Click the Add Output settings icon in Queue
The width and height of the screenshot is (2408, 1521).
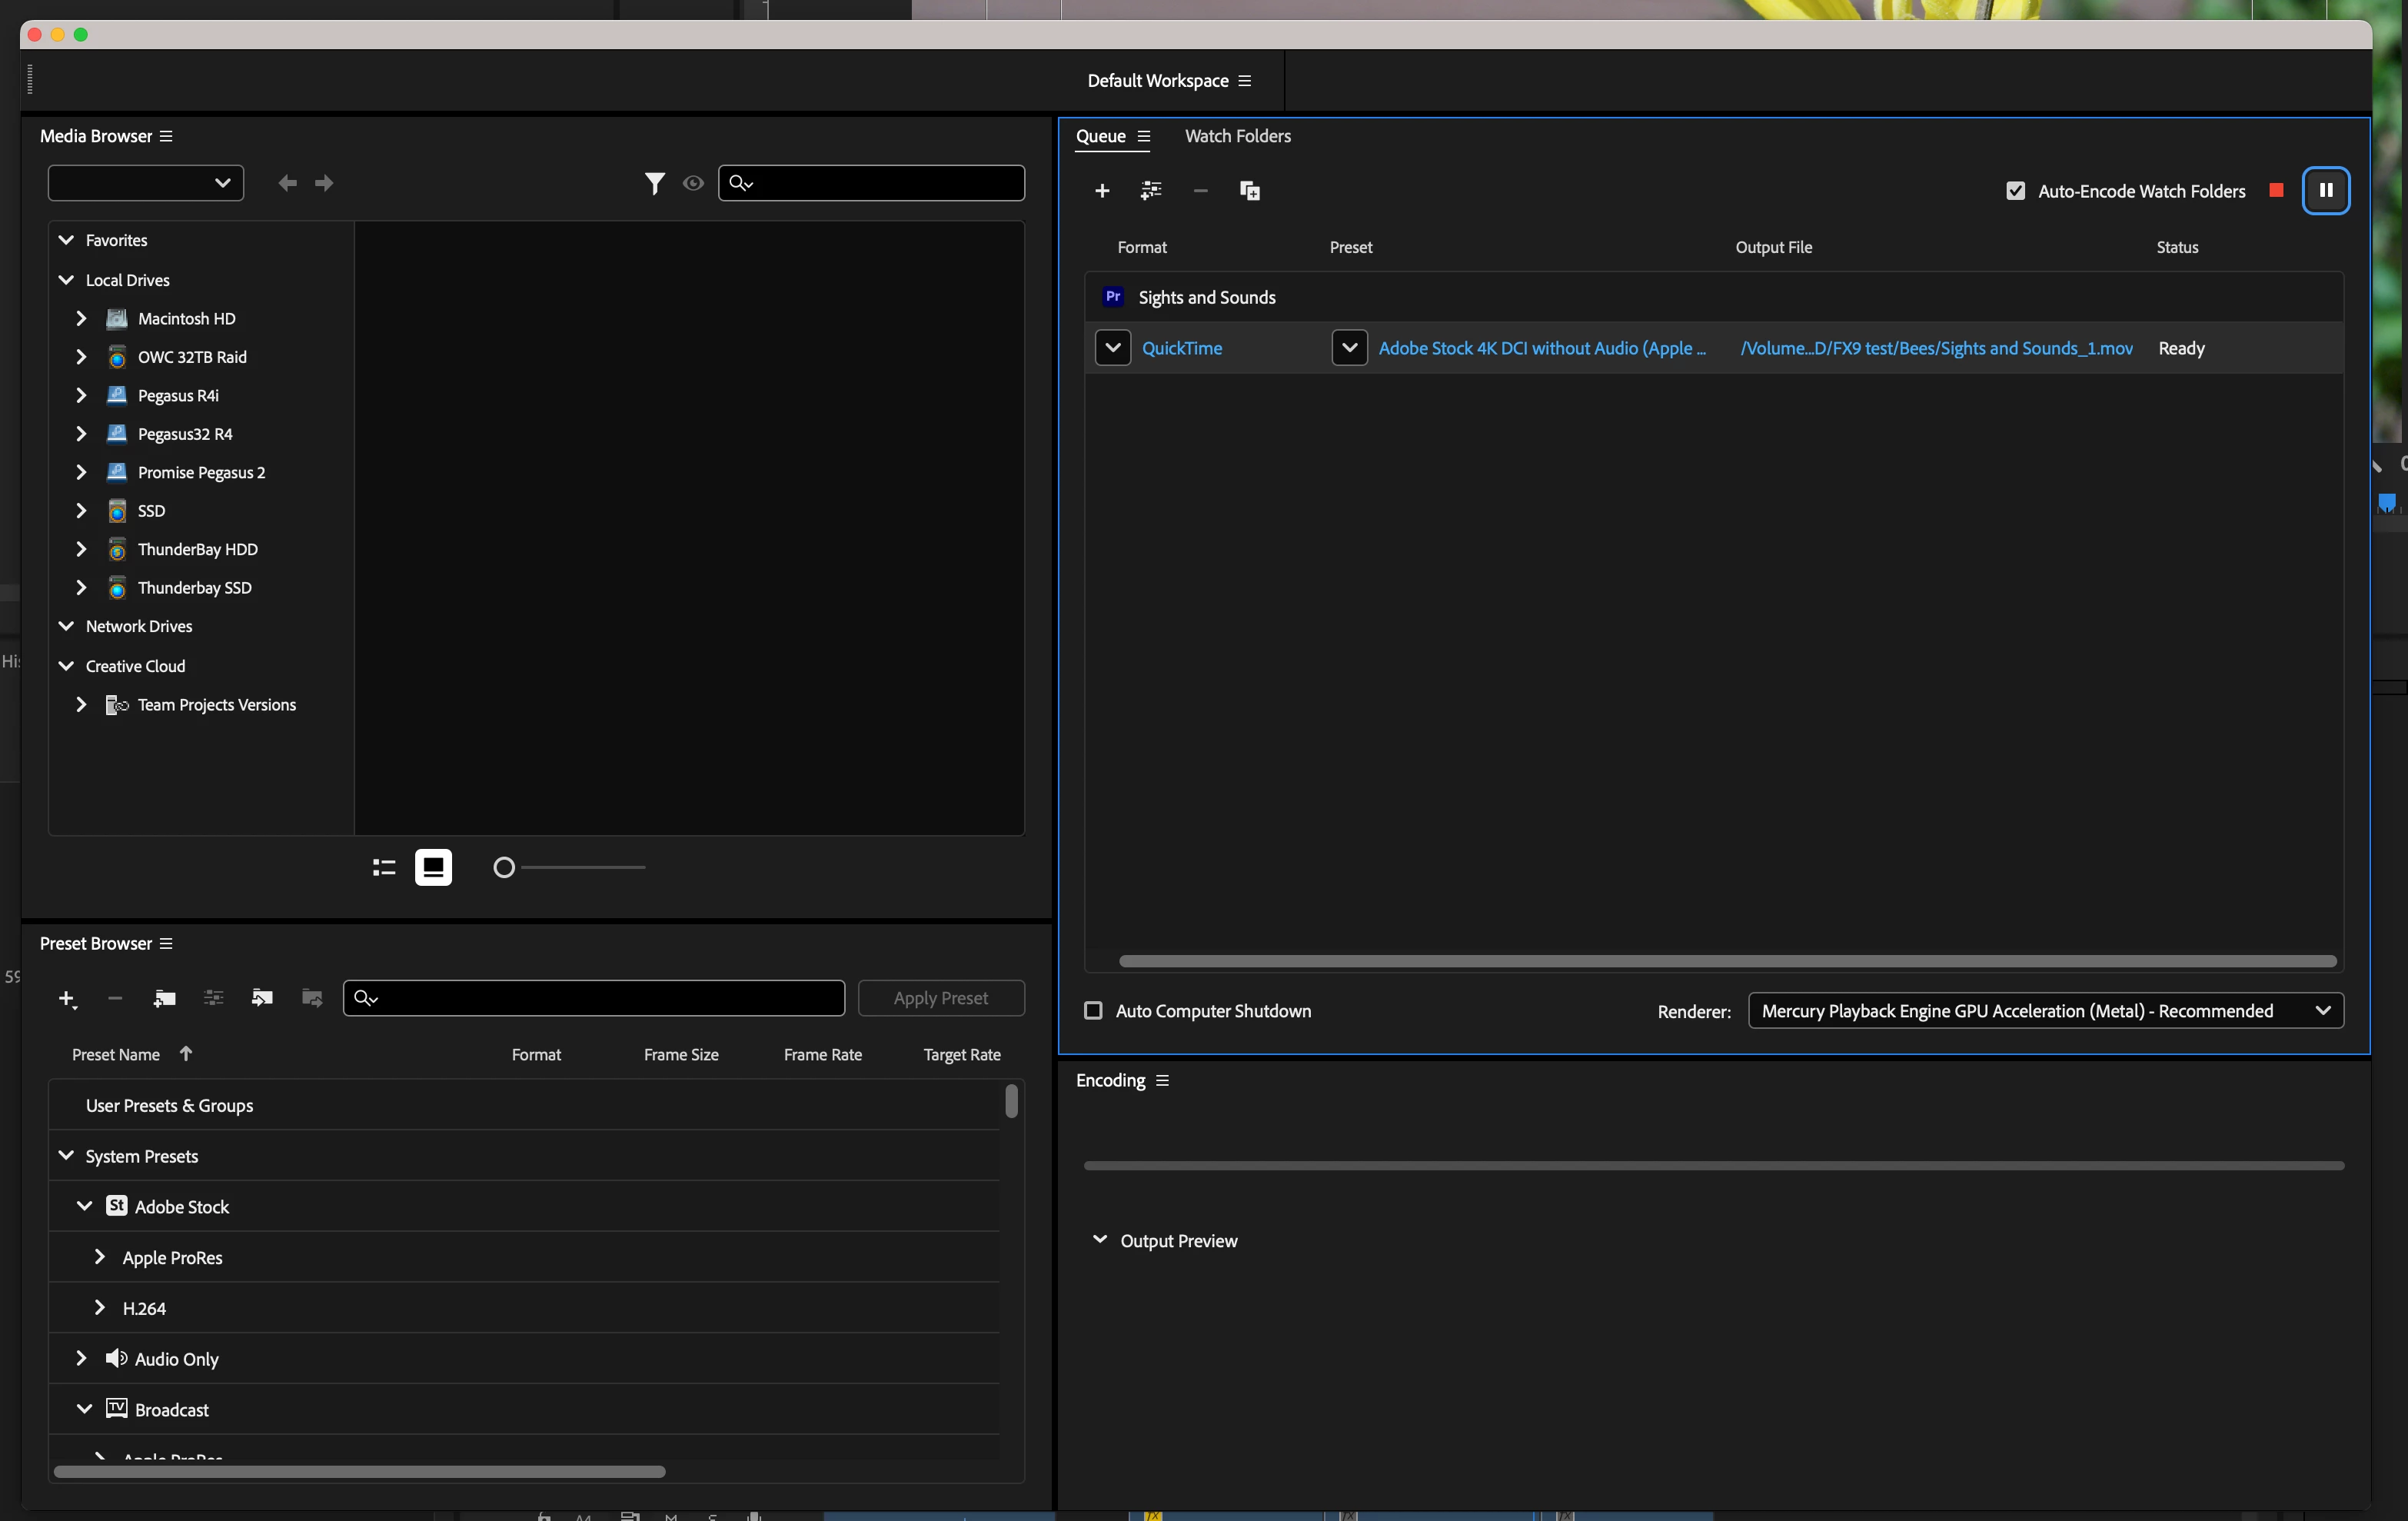pyautogui.click(x=1151, y=191)
